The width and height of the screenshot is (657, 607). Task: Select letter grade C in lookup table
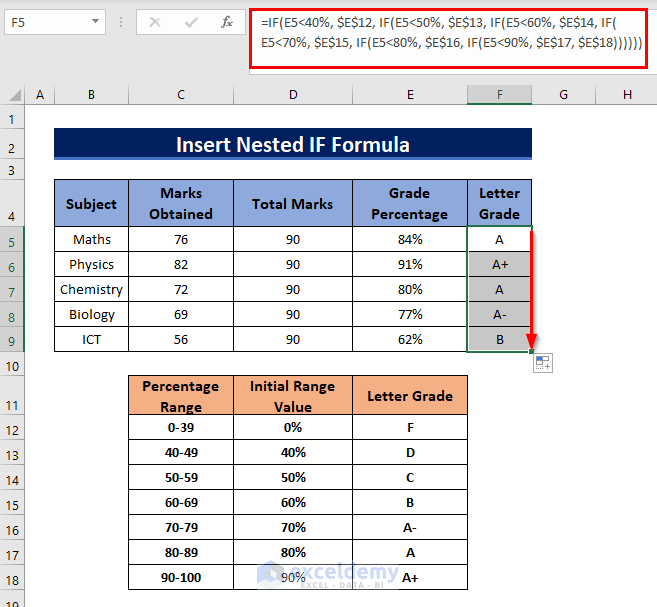point(410,478)
